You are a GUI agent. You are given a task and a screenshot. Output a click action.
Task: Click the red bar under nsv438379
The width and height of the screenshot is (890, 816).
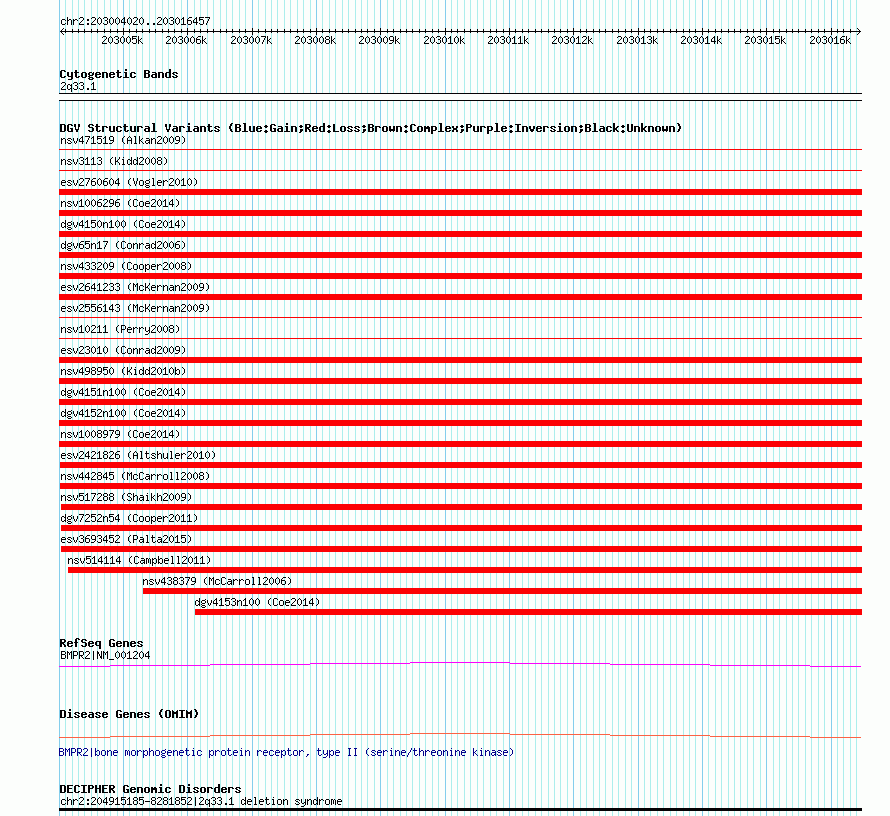502,591
